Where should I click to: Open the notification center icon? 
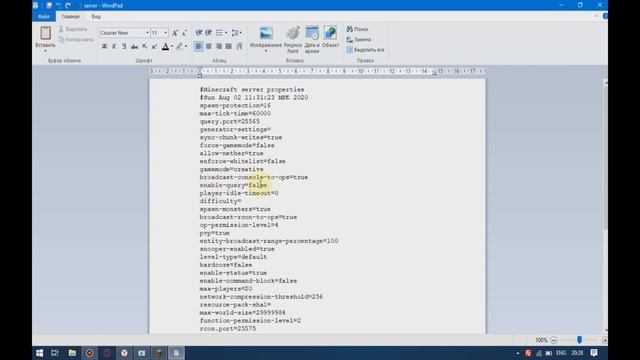594,353
